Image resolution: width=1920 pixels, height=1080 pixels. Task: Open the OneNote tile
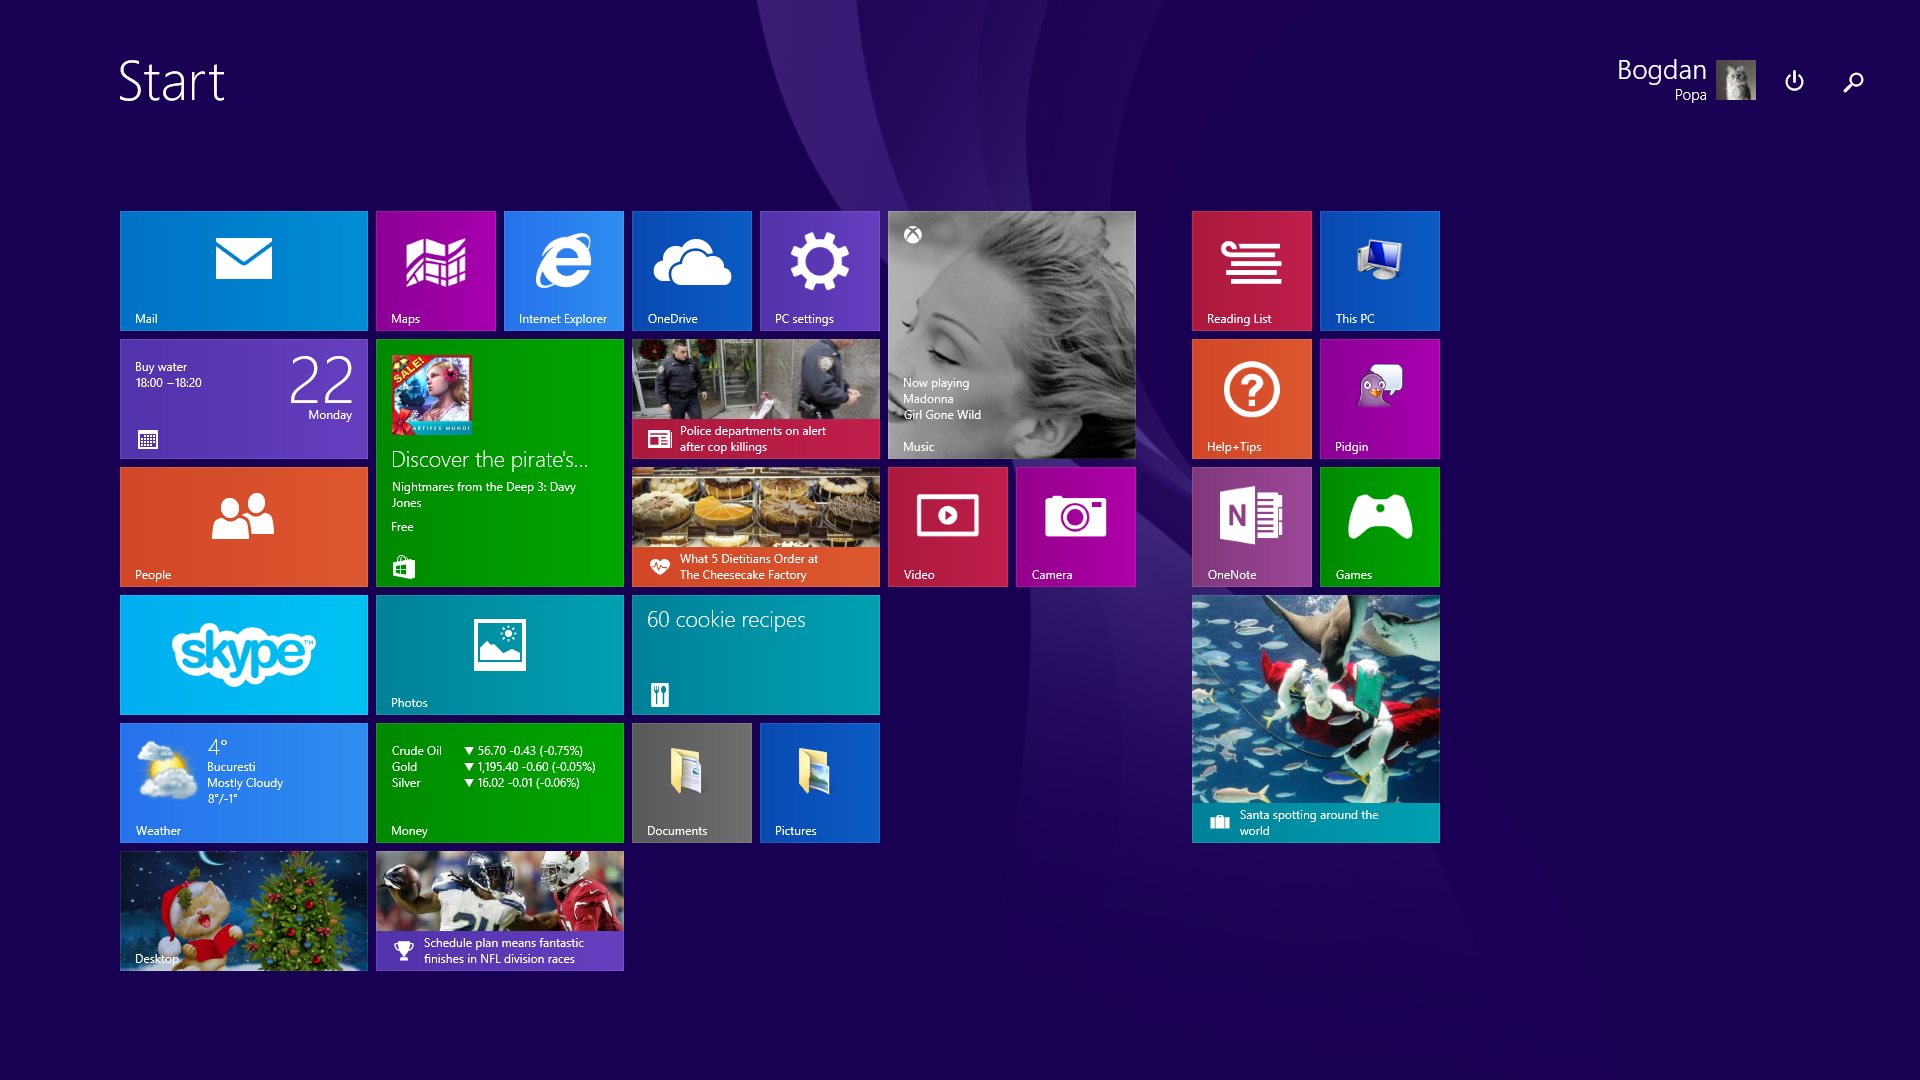1252,527
